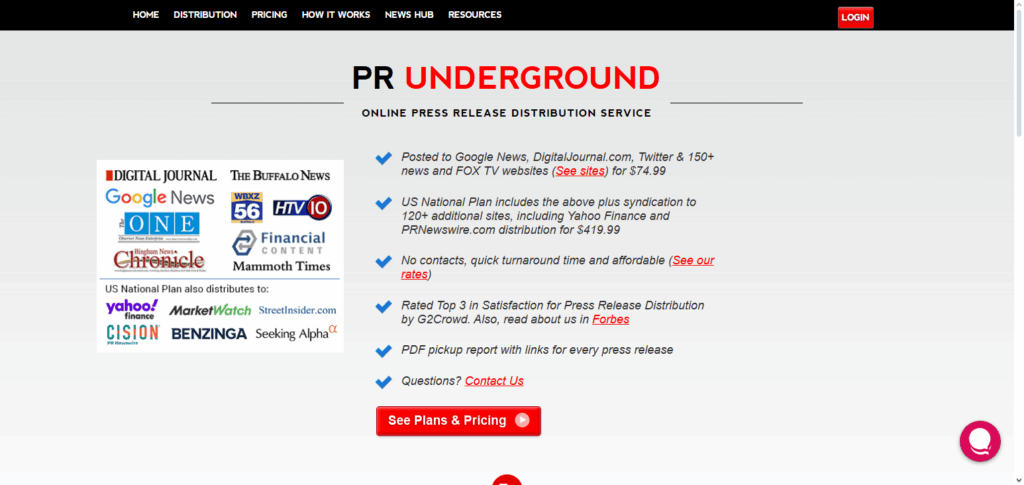Click the Financial Content logo

click(x=279, y=243)
